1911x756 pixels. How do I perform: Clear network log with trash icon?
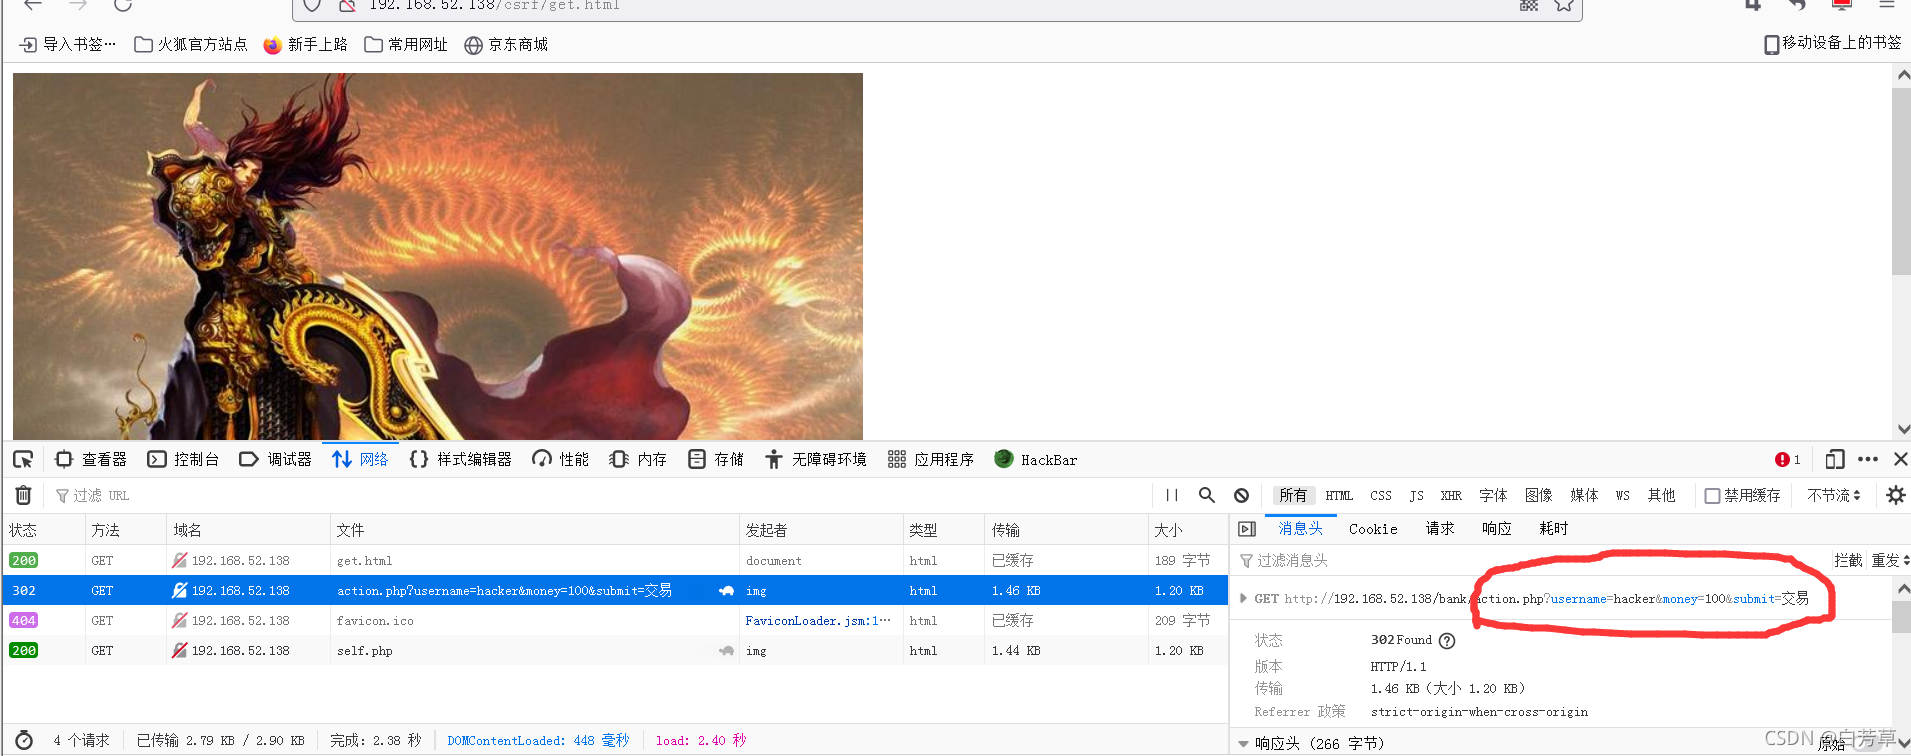(24, 495)
